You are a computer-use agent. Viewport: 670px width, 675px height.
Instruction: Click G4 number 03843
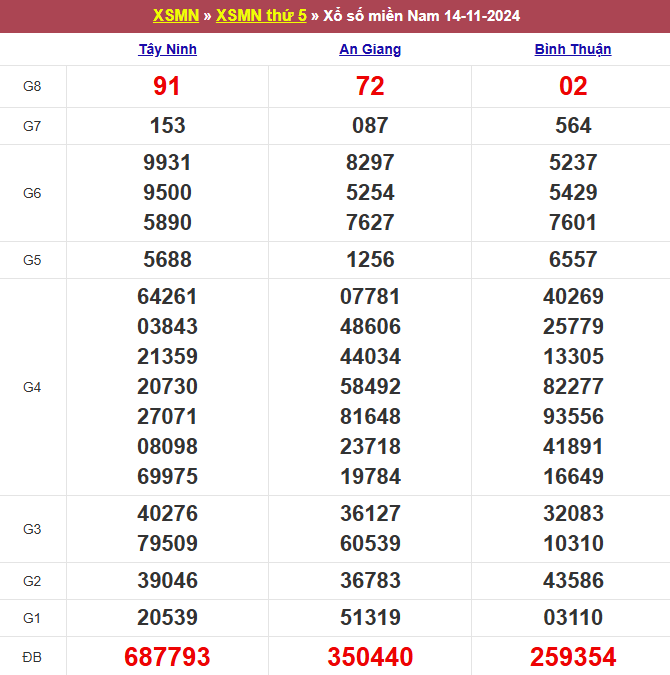[x=167, y=326]
